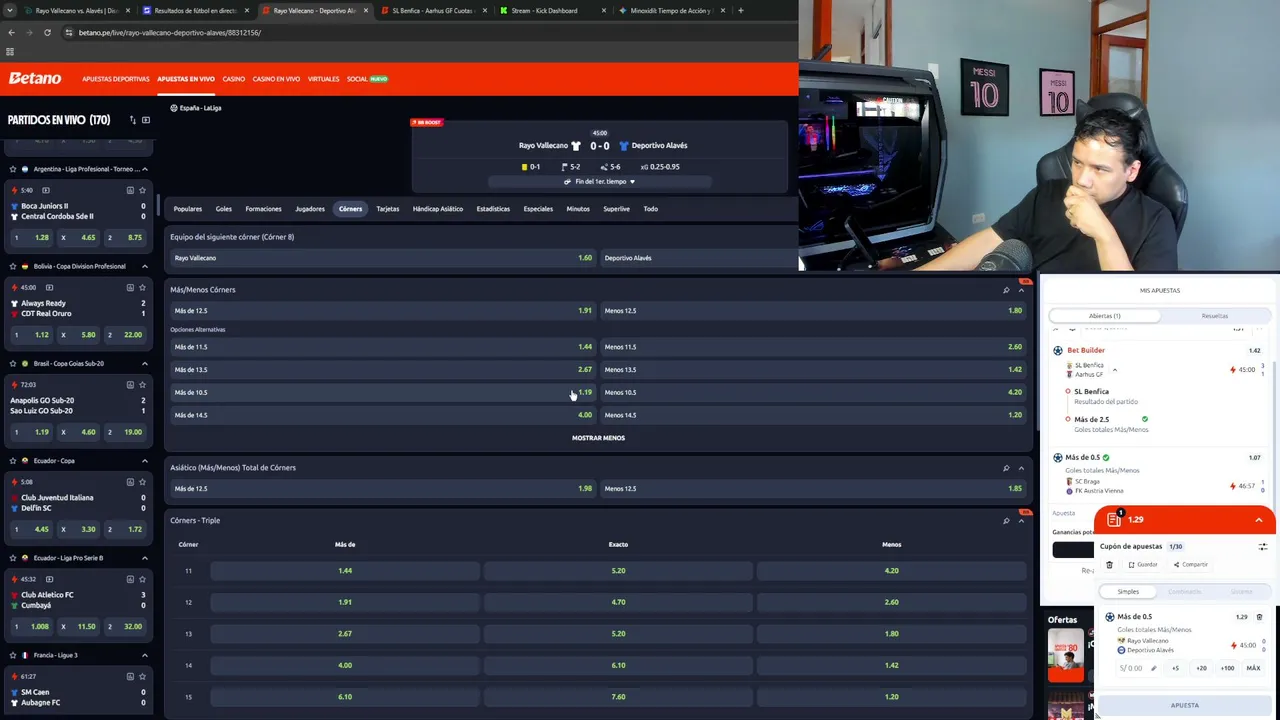Screen dimensions: 1280x720
Task: Open bet coupon settings sliders
Action: 1263,547
